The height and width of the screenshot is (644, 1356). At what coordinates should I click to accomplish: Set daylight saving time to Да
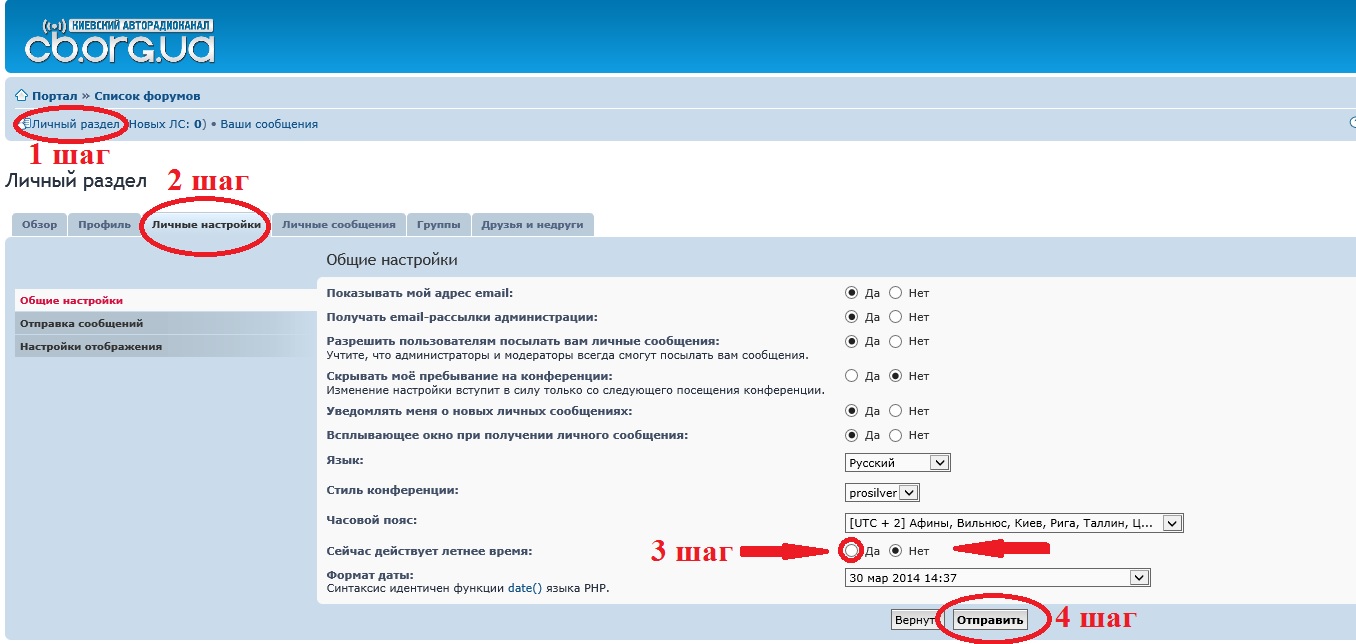pyautogui.click(x=852, y=550)
